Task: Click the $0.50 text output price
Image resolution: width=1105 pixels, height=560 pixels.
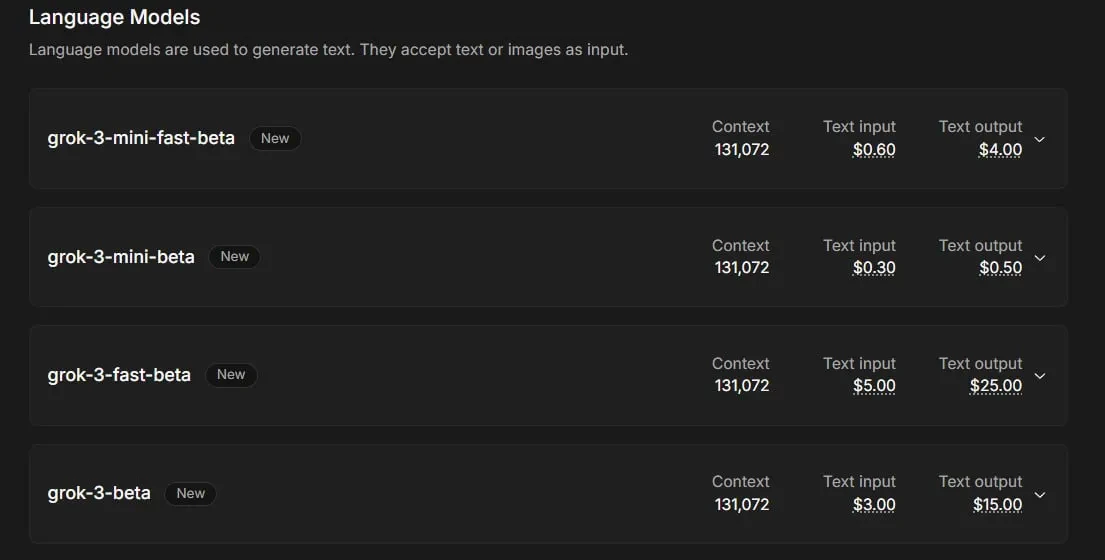Action: (x=1000, y=268)
